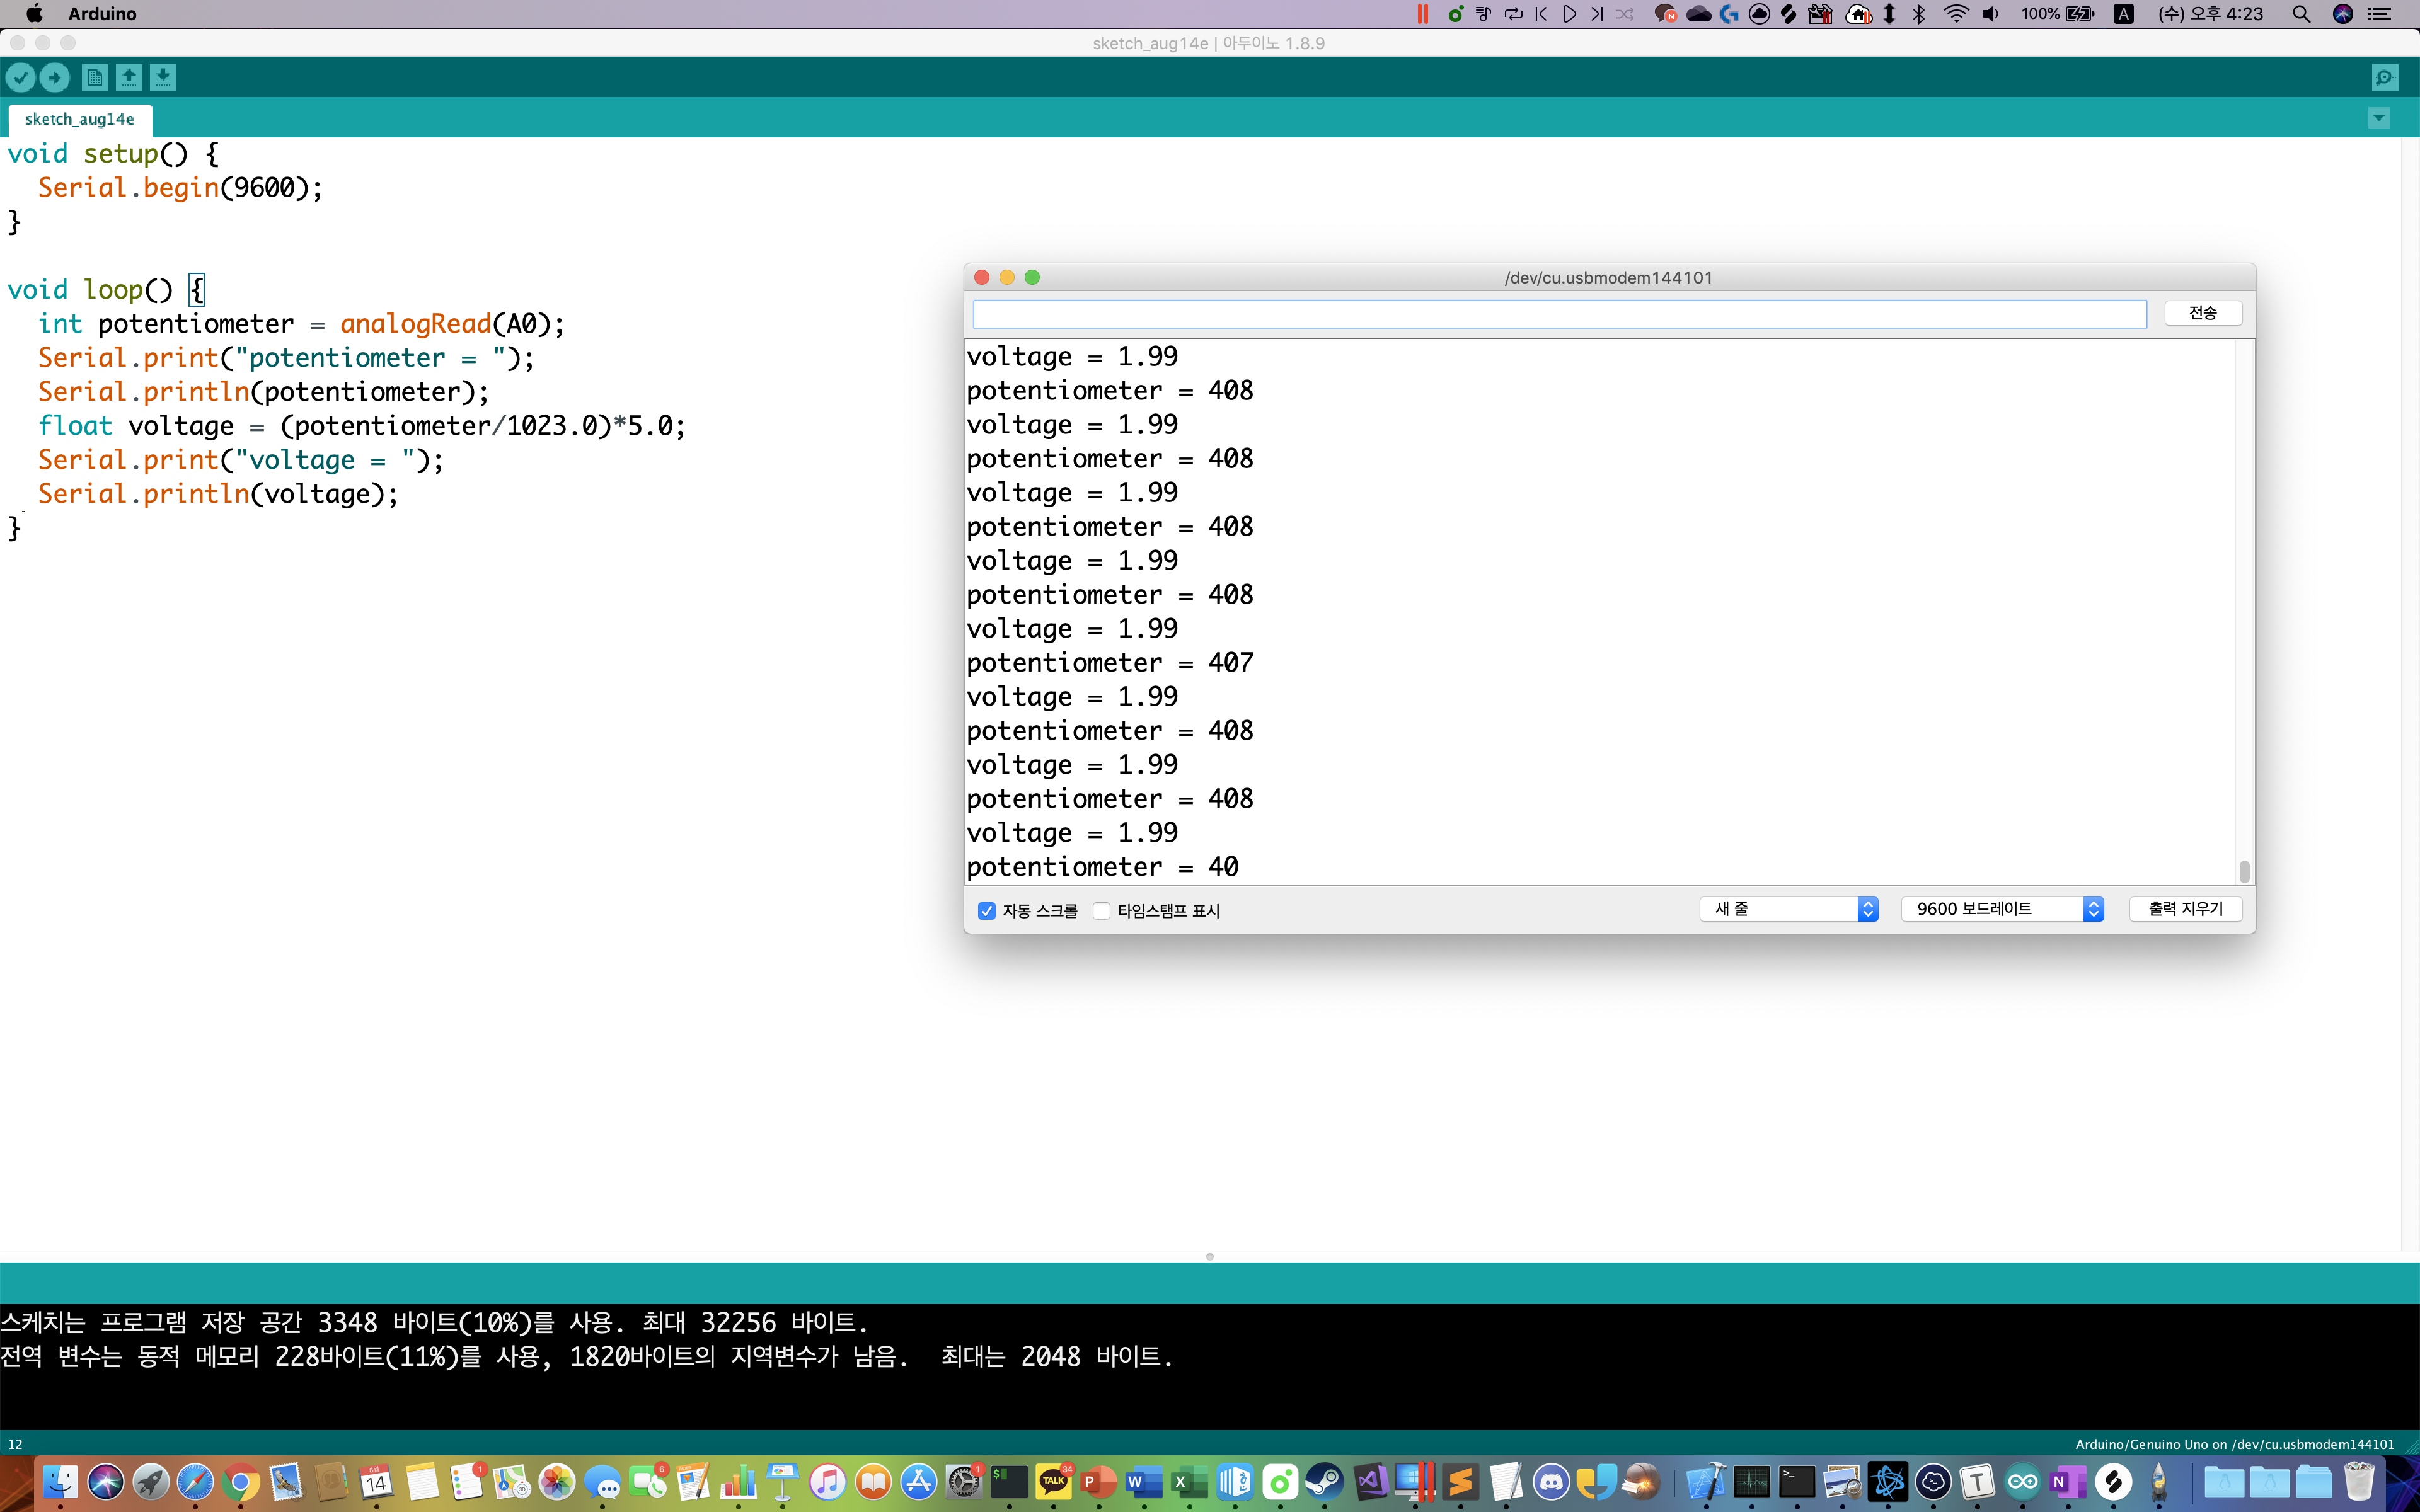Select the sketch_aug14e tab
The width and height of the screenshot is (2420, 1512).
coord(80,119)
